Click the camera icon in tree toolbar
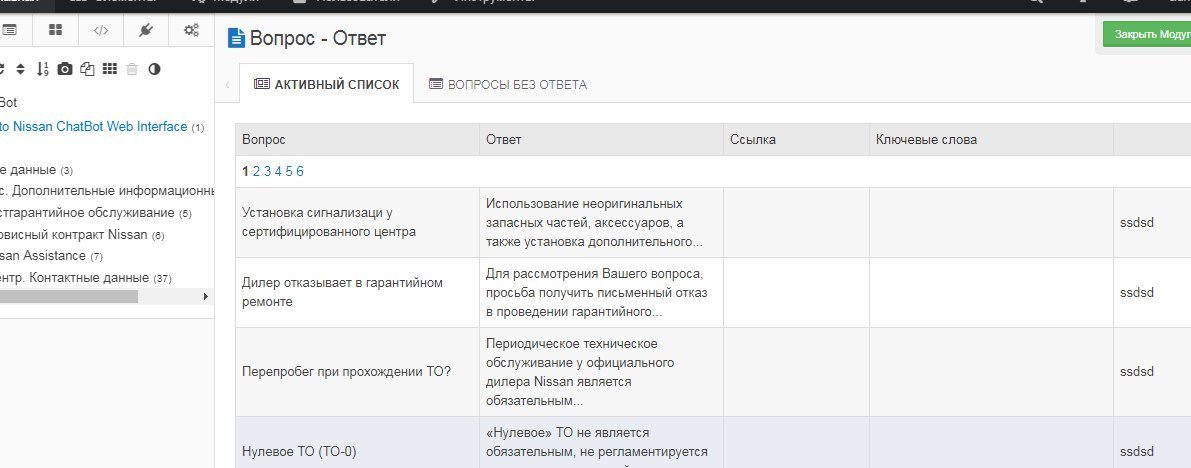The width and height of the screenshot is (1191, 468). click(65, 69)
